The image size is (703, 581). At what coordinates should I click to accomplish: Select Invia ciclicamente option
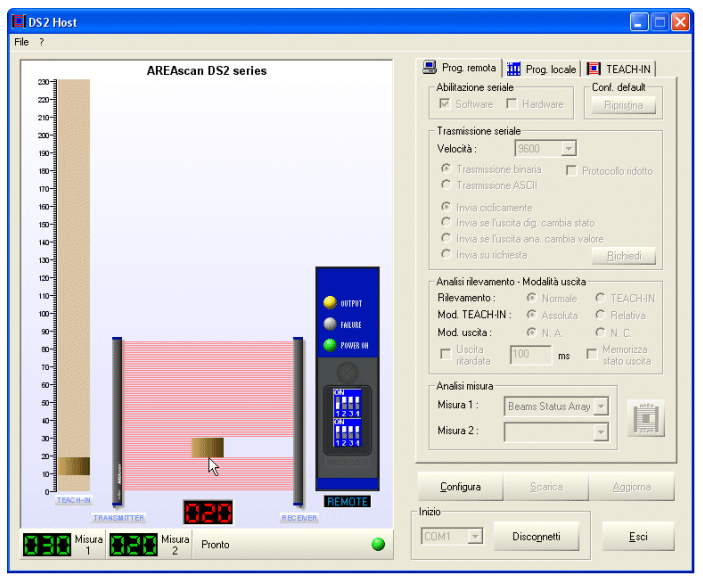click(446, 207)
